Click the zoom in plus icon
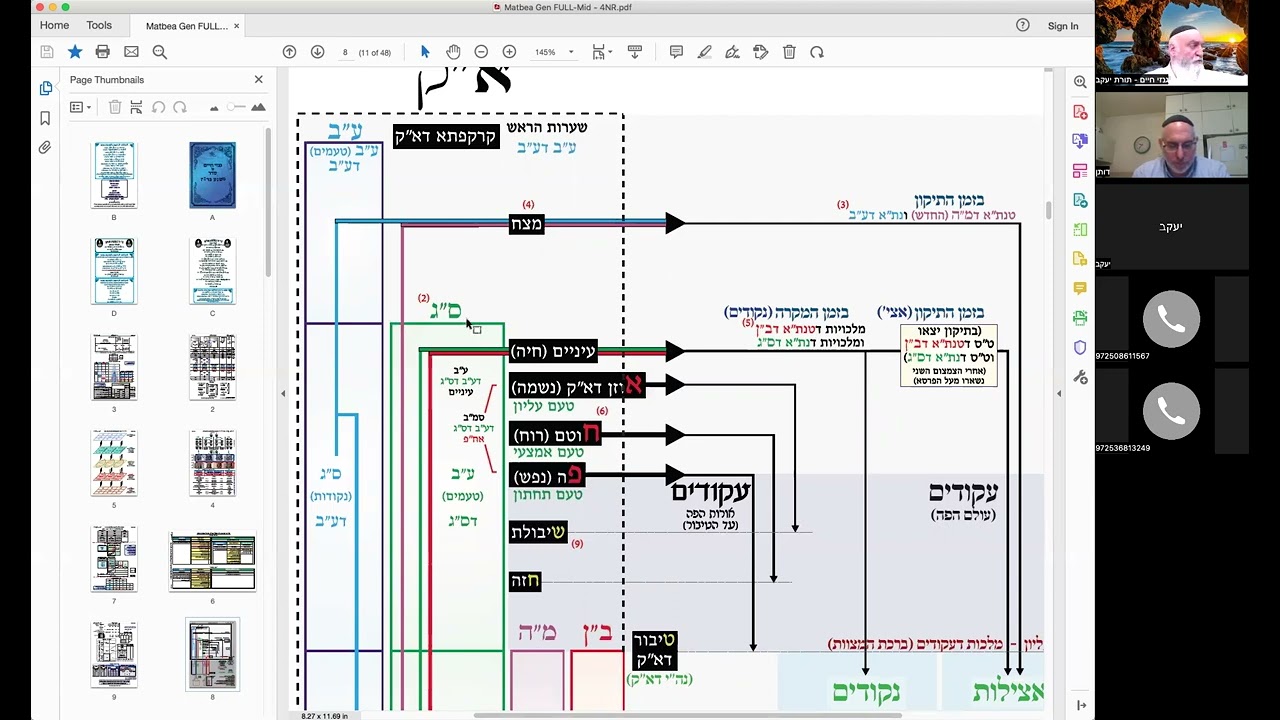Viewport: 1280px width, 720px height. (509, 52)
